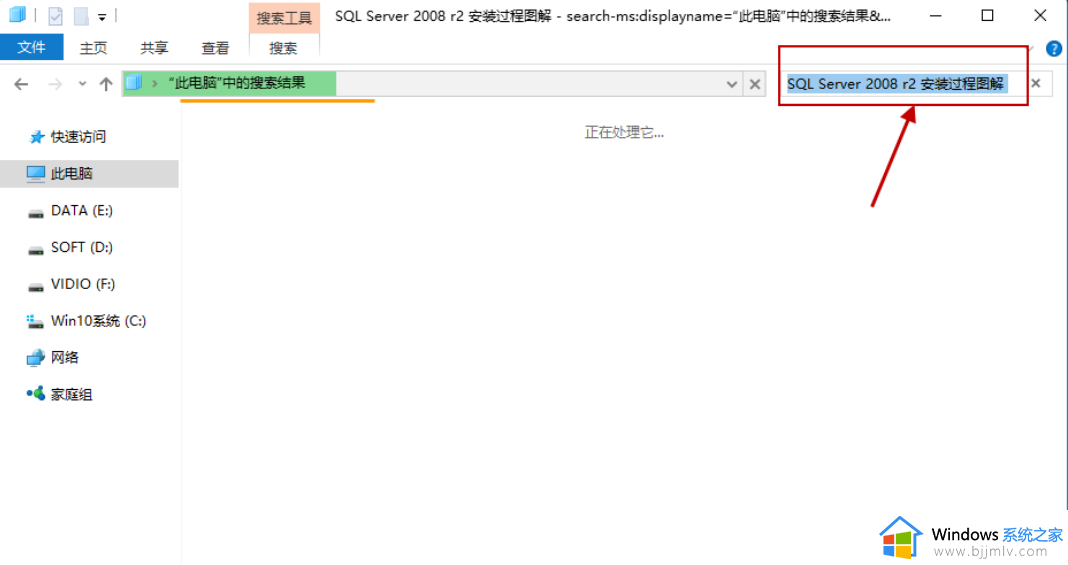Clear the search box text
Image resolution: width=1068 pixels, height=565 pixels.
(1035, 83)
